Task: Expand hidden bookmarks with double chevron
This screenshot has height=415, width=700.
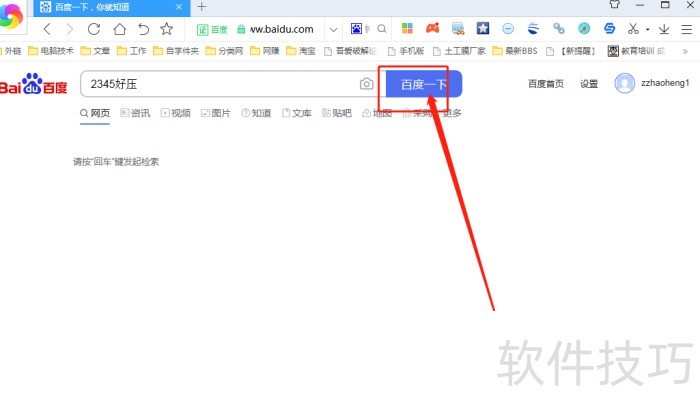Action: click(x=685, y=51)
